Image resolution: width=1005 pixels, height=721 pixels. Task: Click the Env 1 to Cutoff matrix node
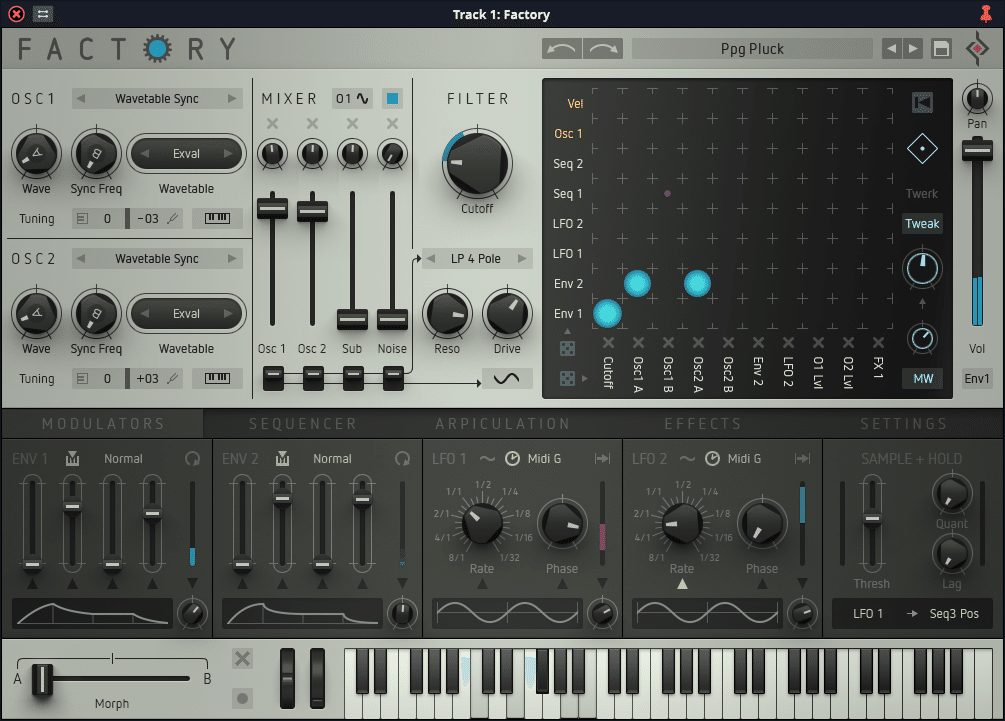point(607,313)
